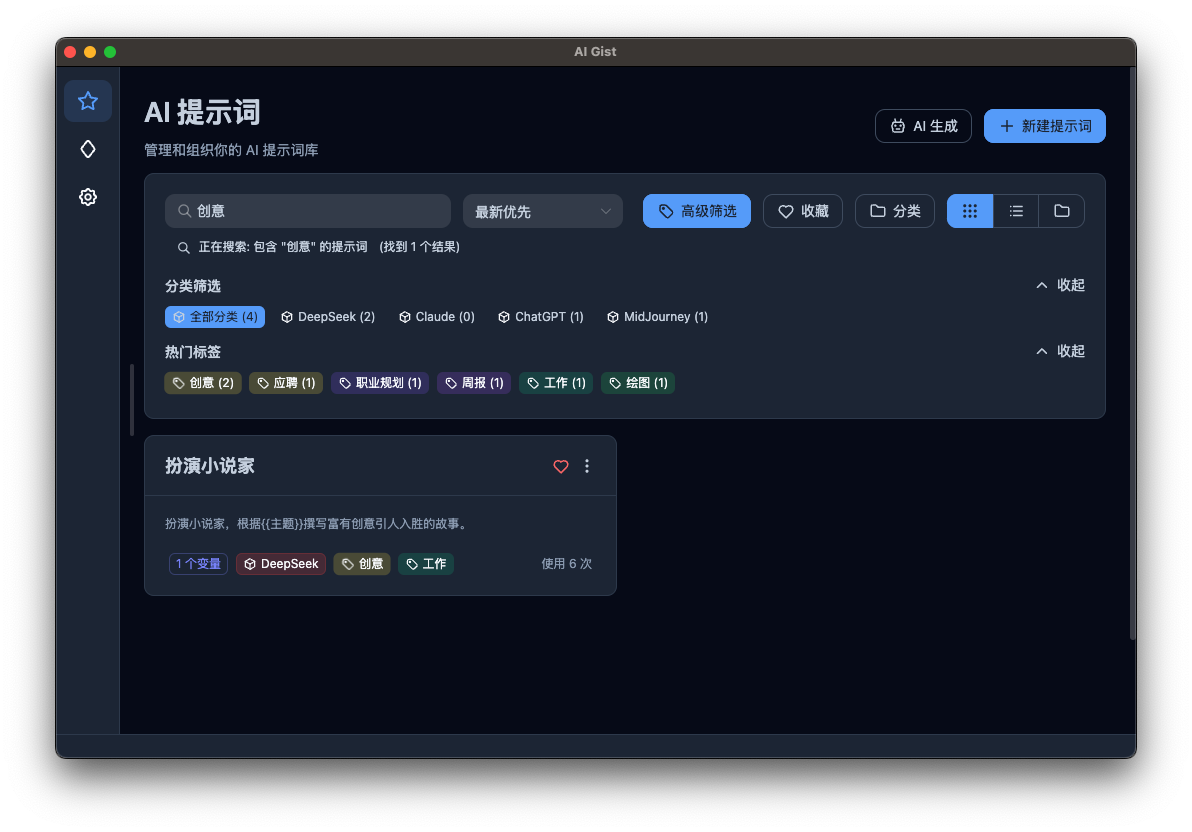Click the 新建提示词 button
The height and width of the screenshot is (832, 1192).
coord(1044,126)
